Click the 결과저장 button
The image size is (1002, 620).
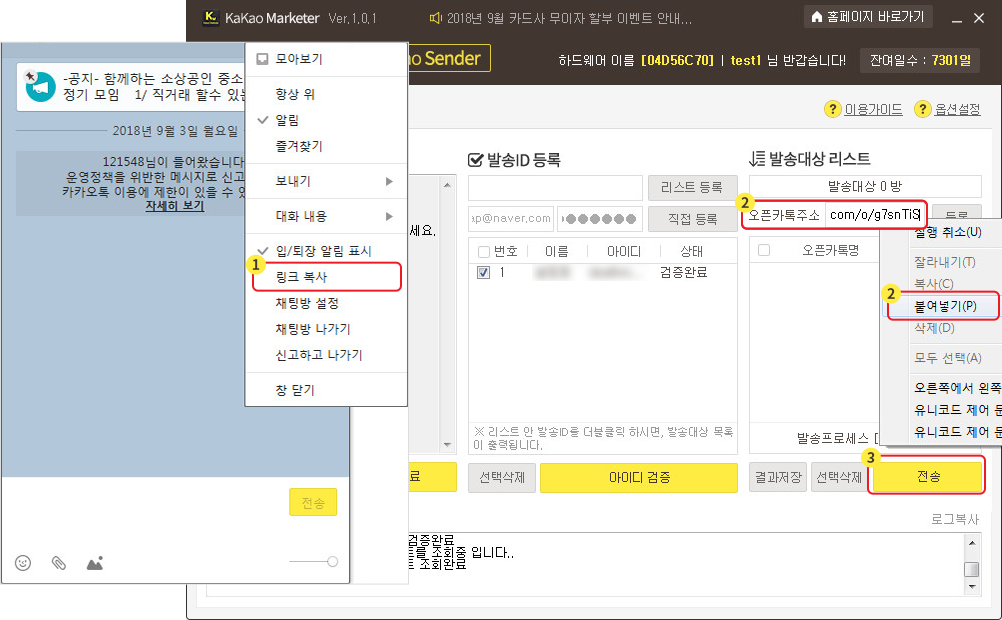click(x=778, y=477)
